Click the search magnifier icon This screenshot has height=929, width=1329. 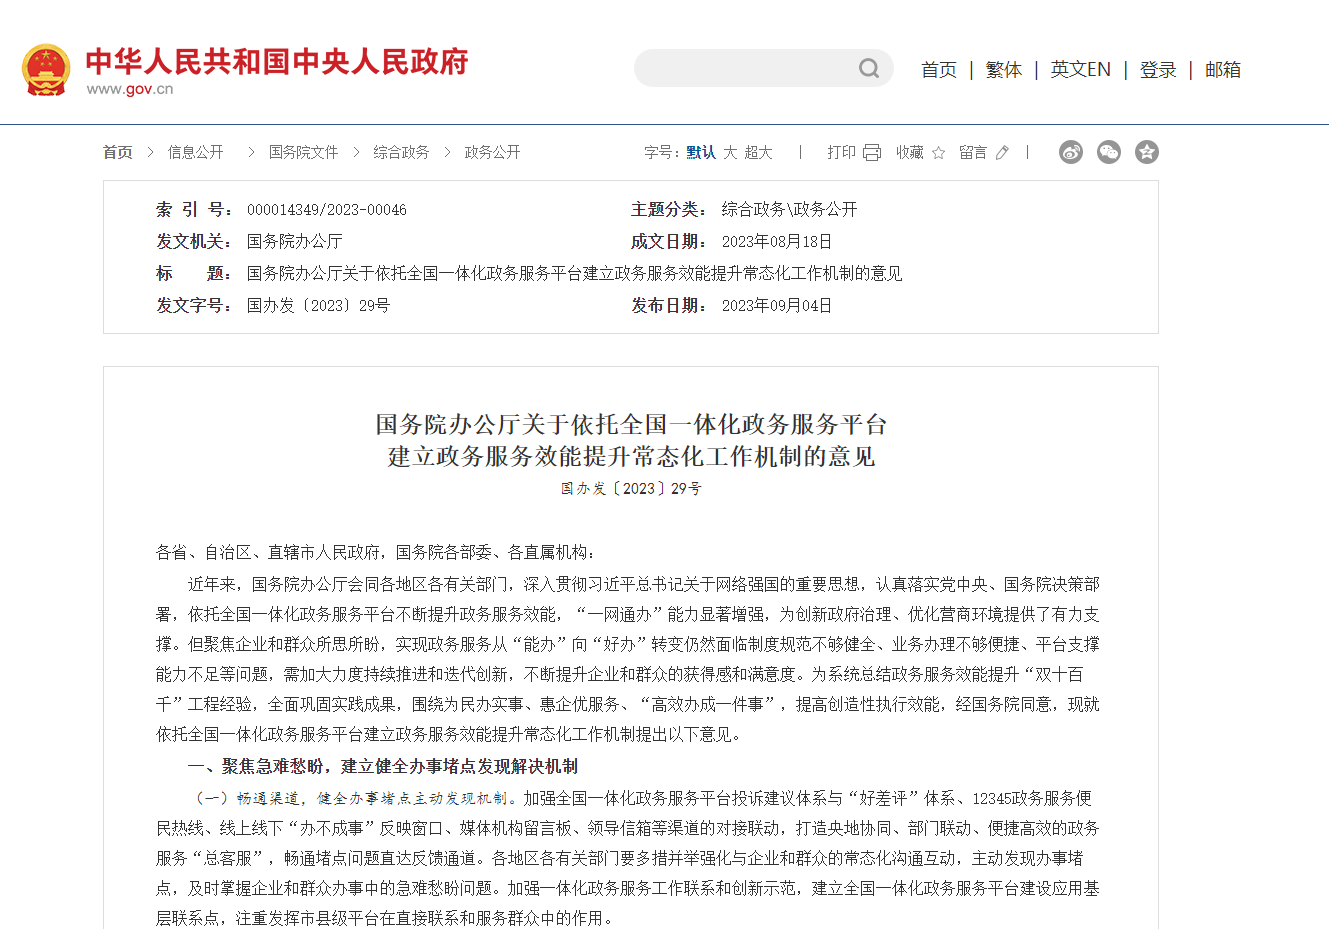click(869, 68)
